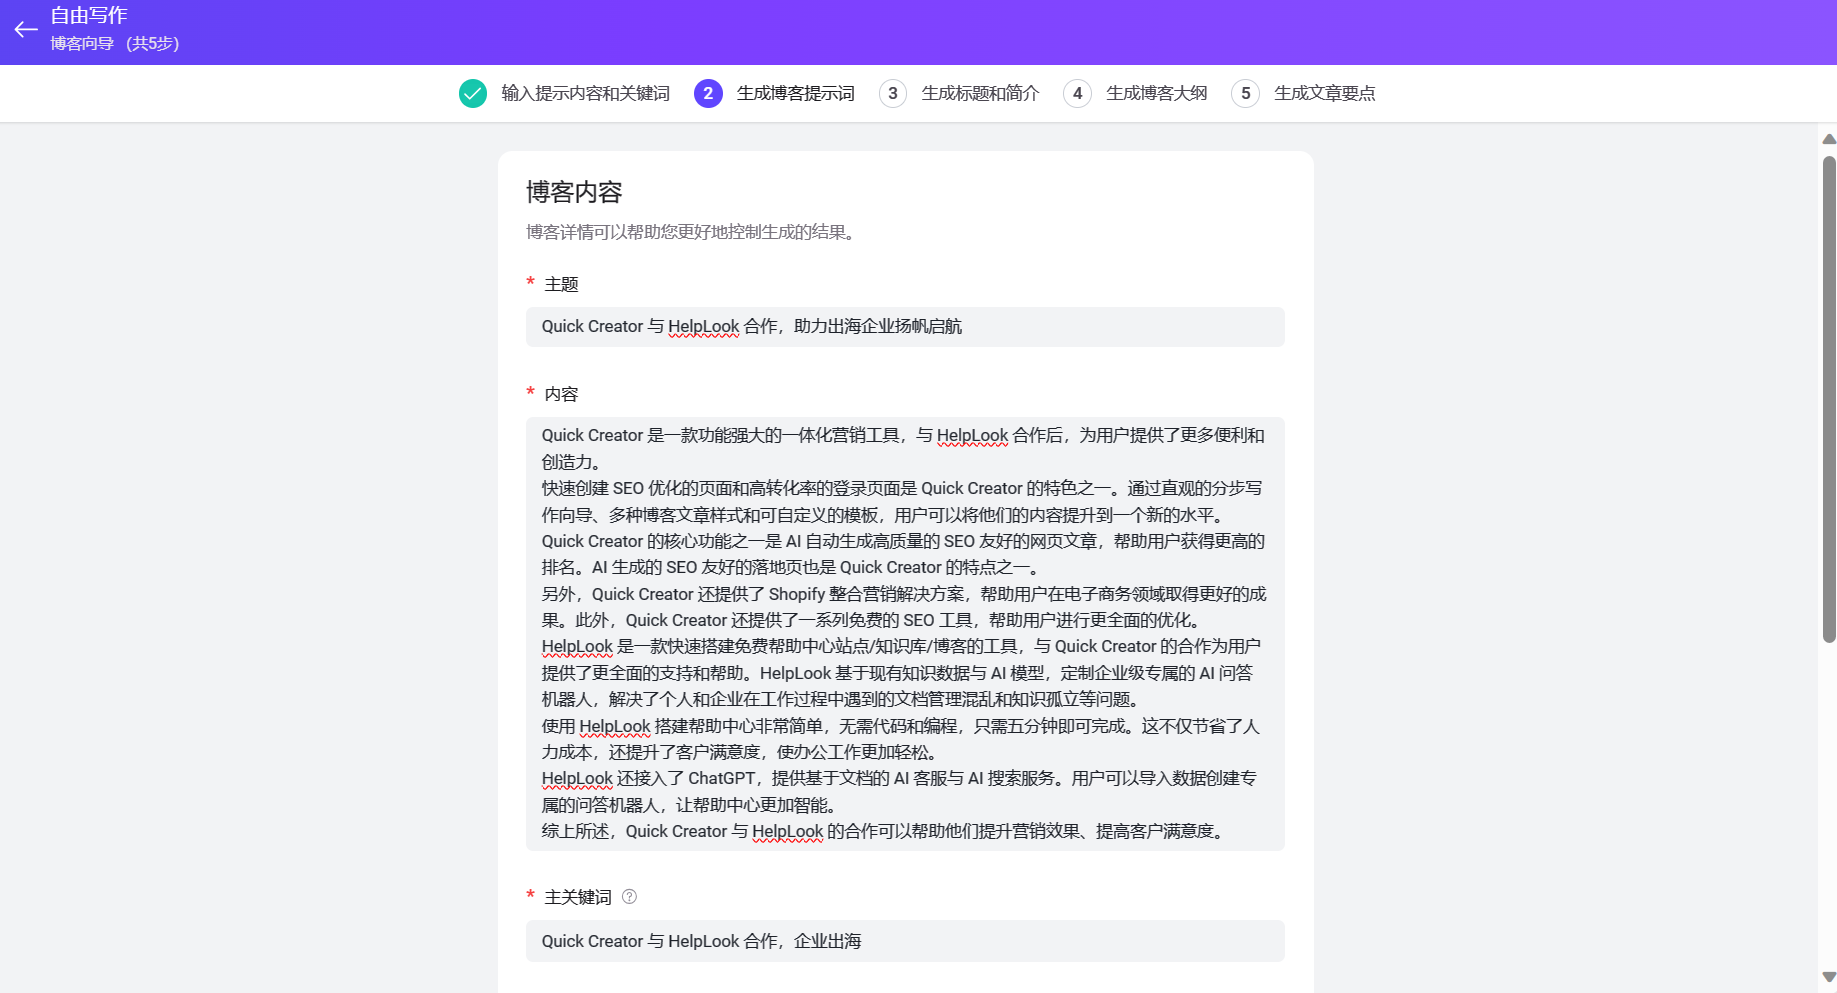Click the 内容 field label
This screenshot has height=993, width=1837.
(561, 394)
